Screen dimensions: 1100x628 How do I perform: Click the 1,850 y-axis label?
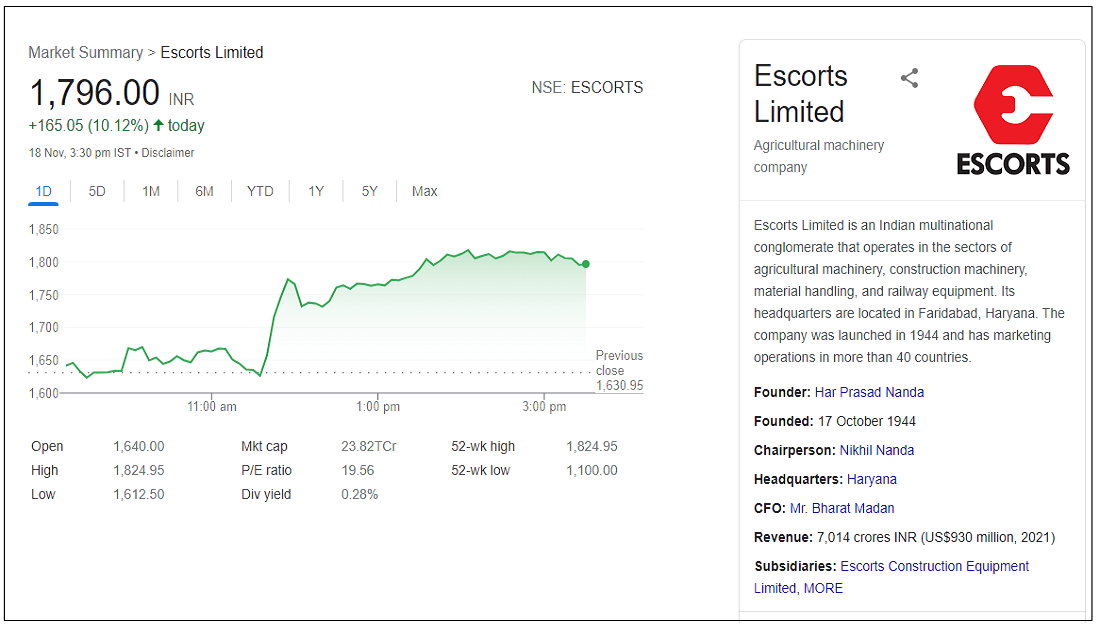pyautogui.click(x=43, y=229)
